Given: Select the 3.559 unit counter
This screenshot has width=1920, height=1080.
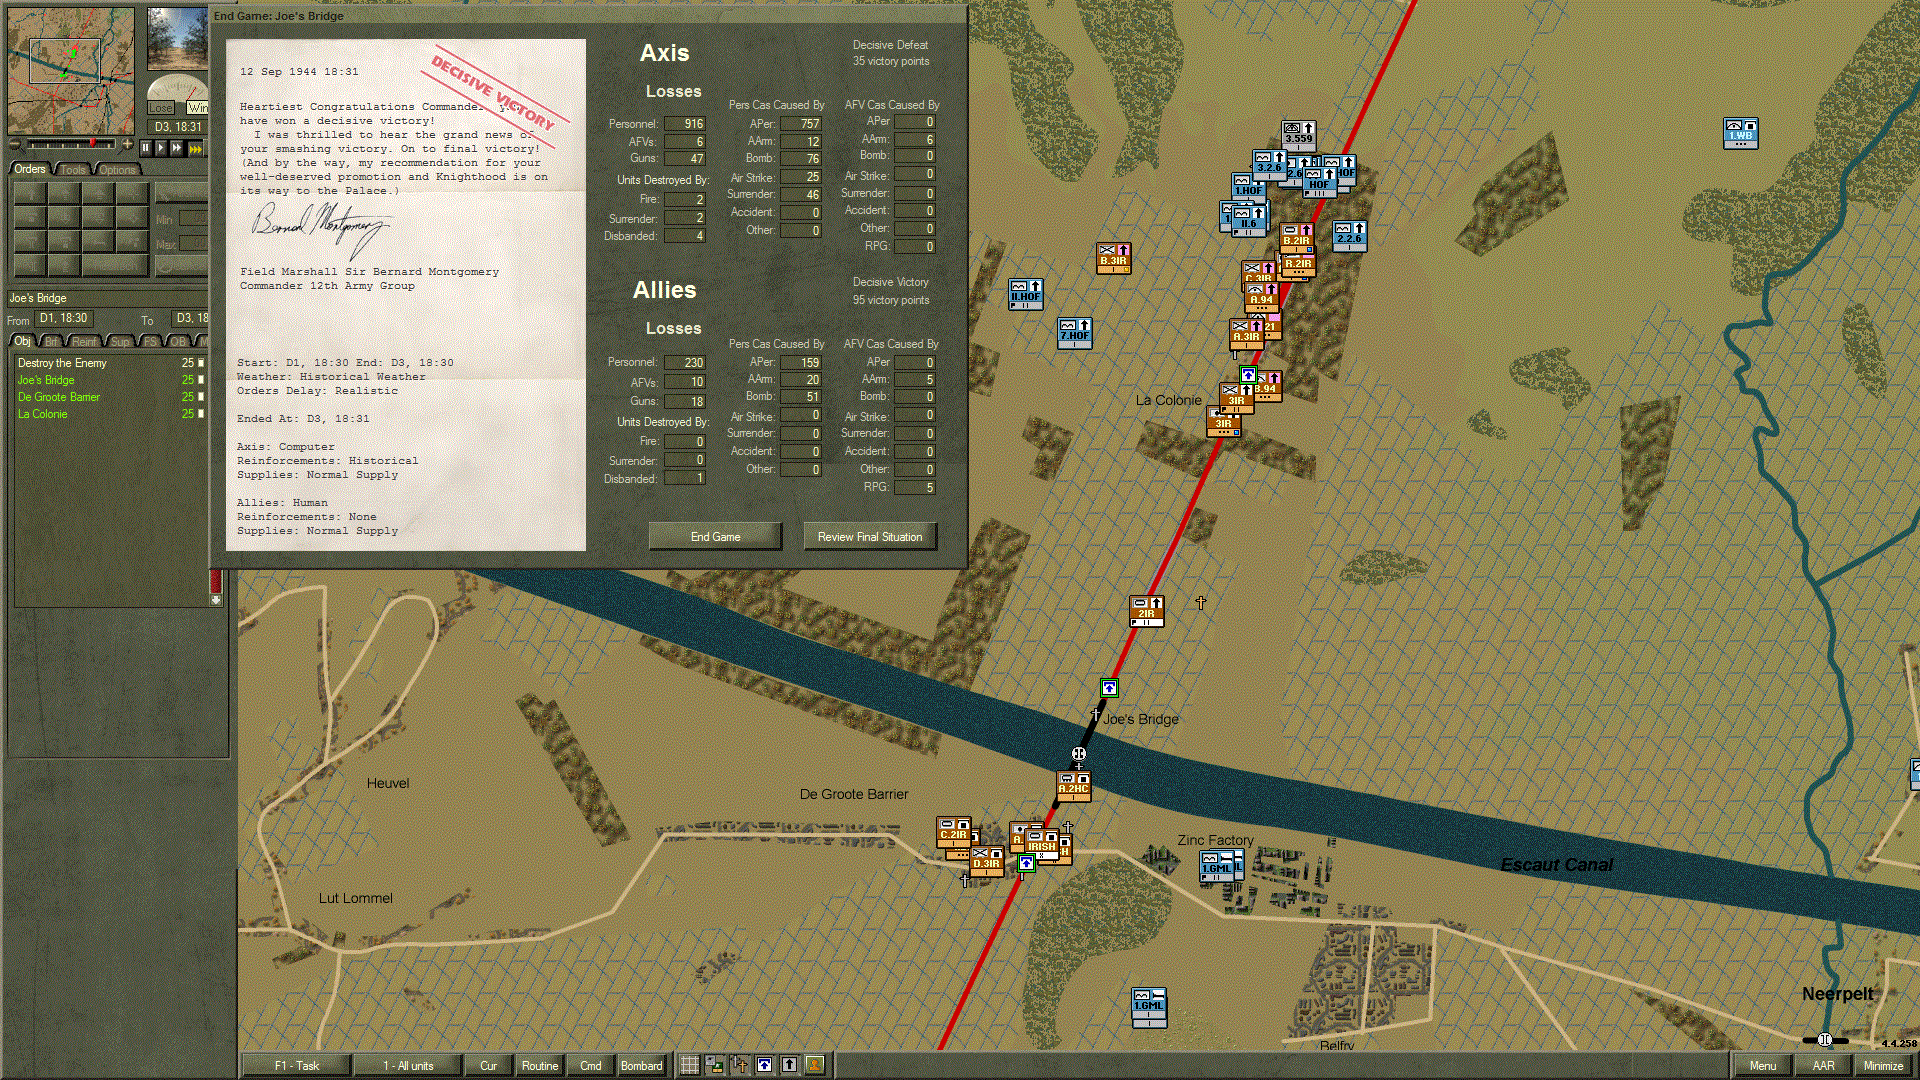Looking at the screenshot, I should (1299, 134).
